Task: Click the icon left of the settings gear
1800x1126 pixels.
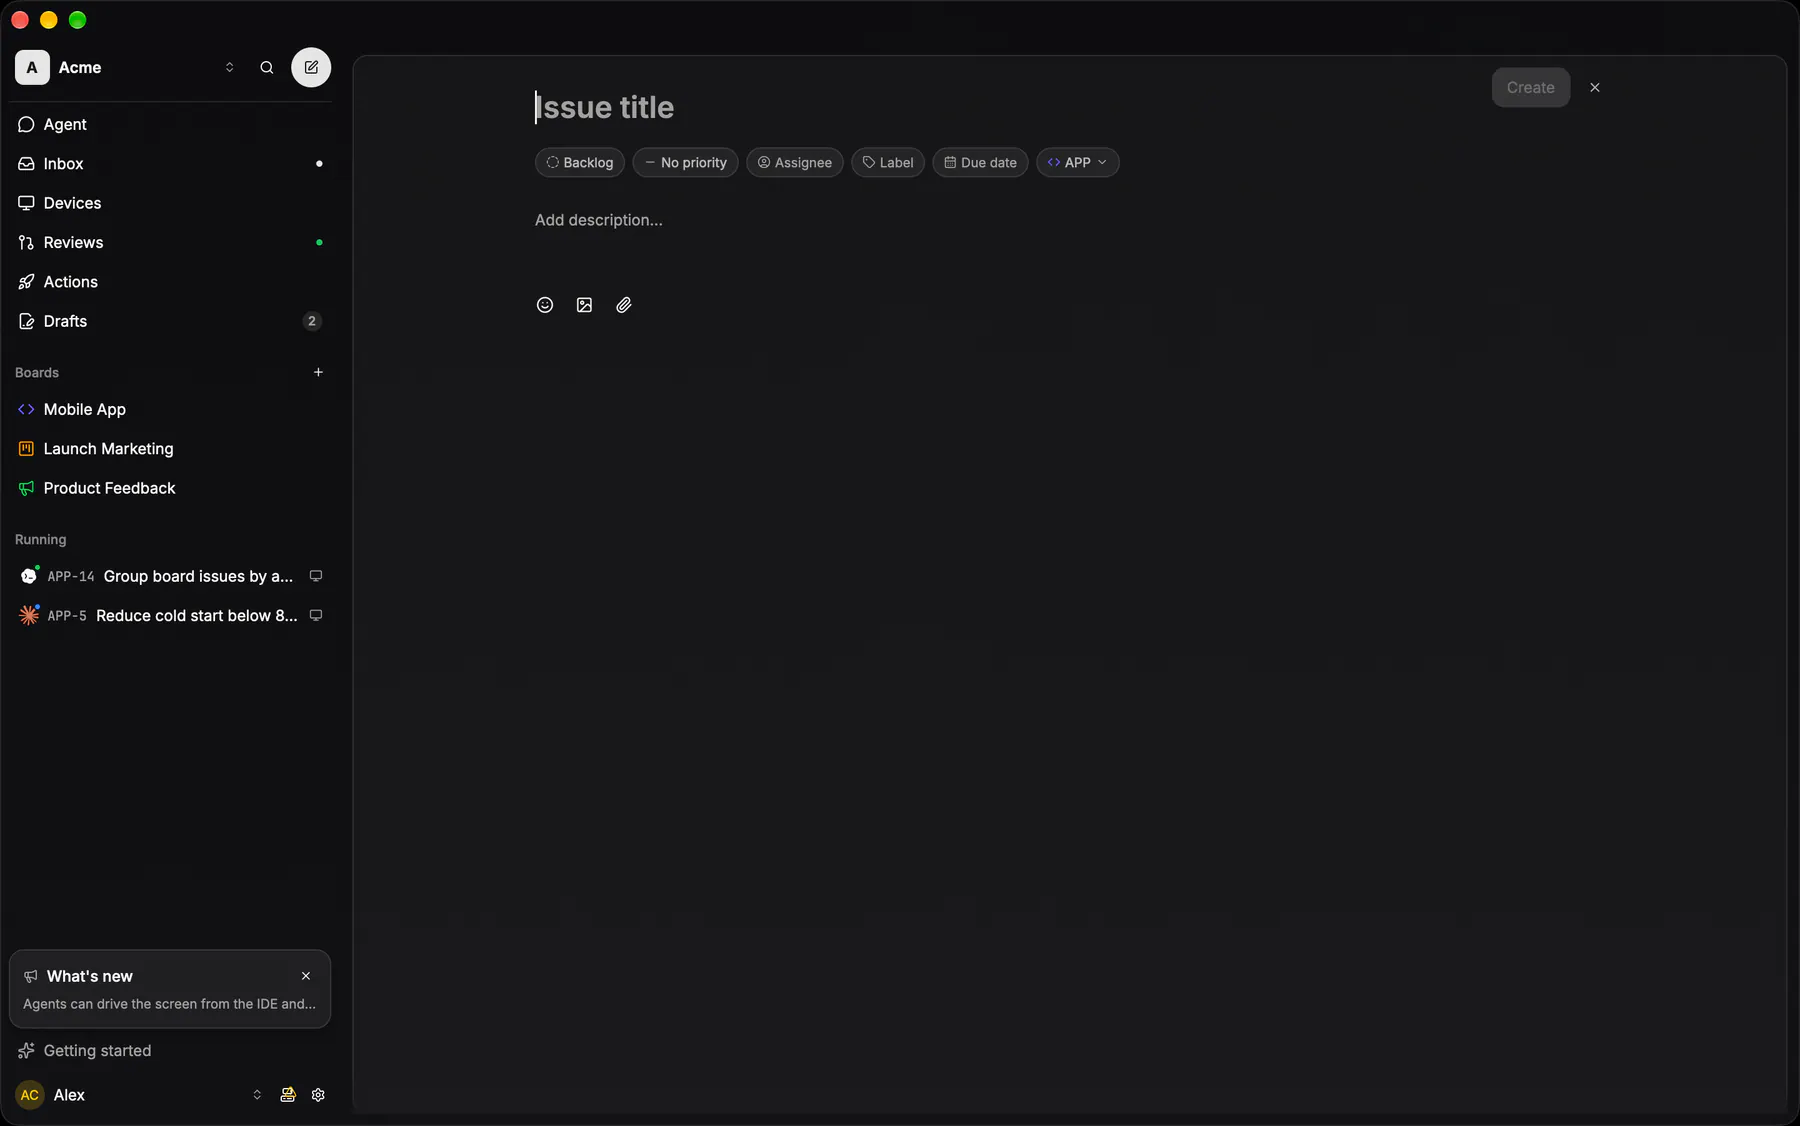Action: [288, 1095]
